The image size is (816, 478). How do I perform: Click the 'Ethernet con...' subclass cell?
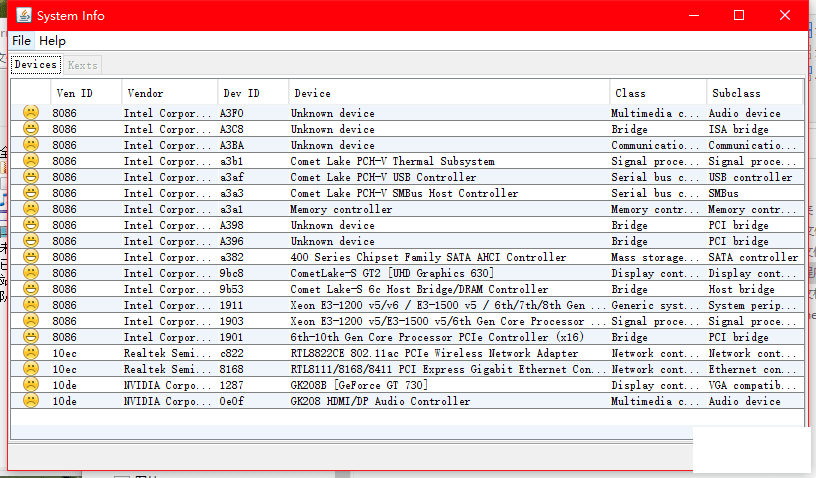click(752, 369)
